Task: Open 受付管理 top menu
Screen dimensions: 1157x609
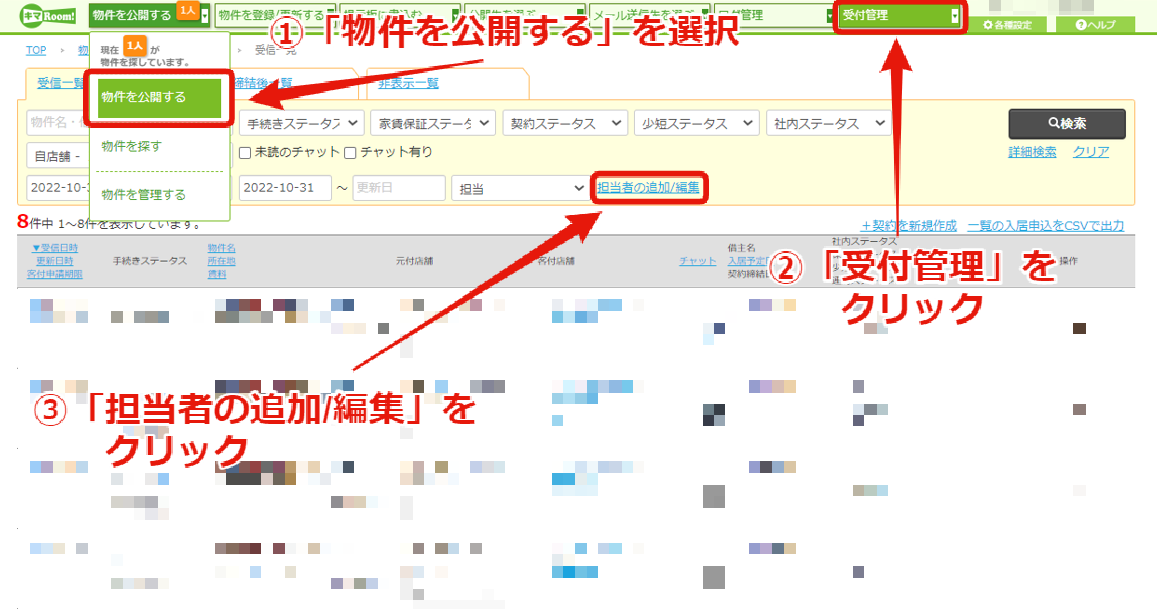Action: [898, 16]
